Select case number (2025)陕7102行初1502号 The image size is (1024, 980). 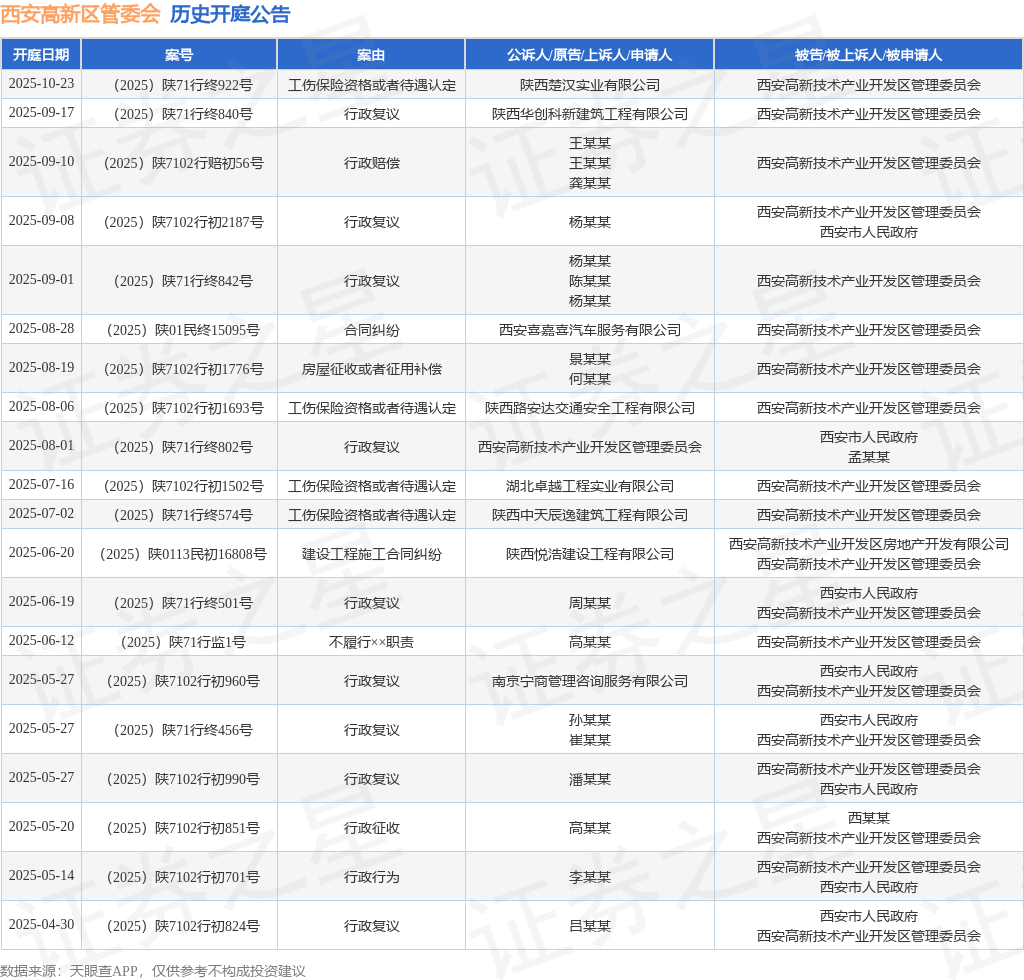180,486
